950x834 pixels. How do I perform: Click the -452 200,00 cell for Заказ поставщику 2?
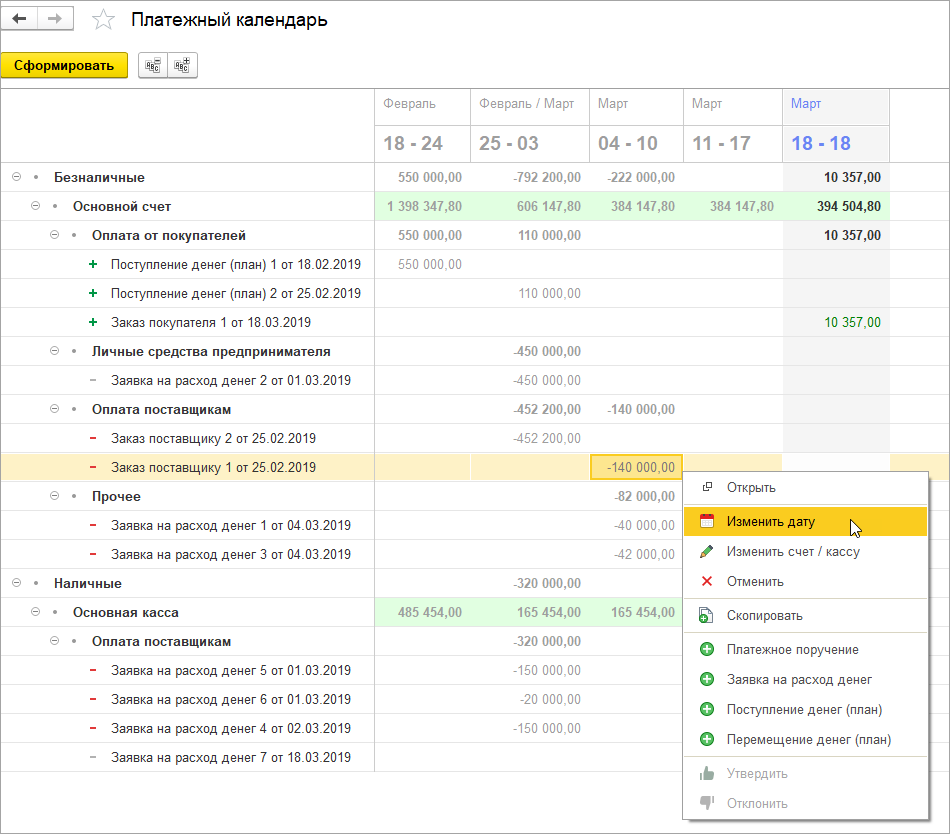coord(546,439)
